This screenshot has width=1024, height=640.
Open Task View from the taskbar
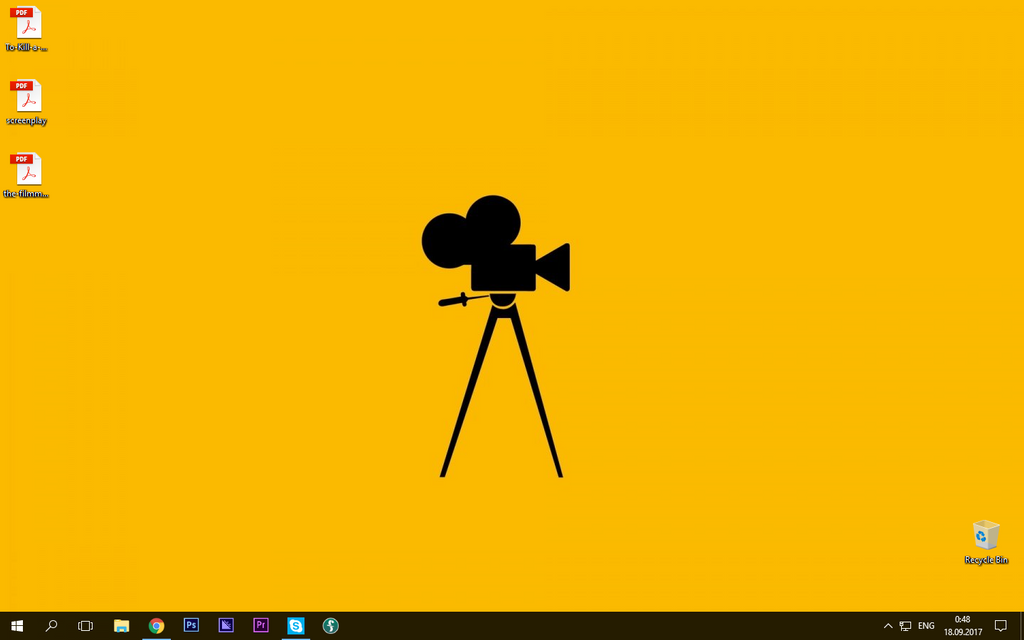coord(86,626)
